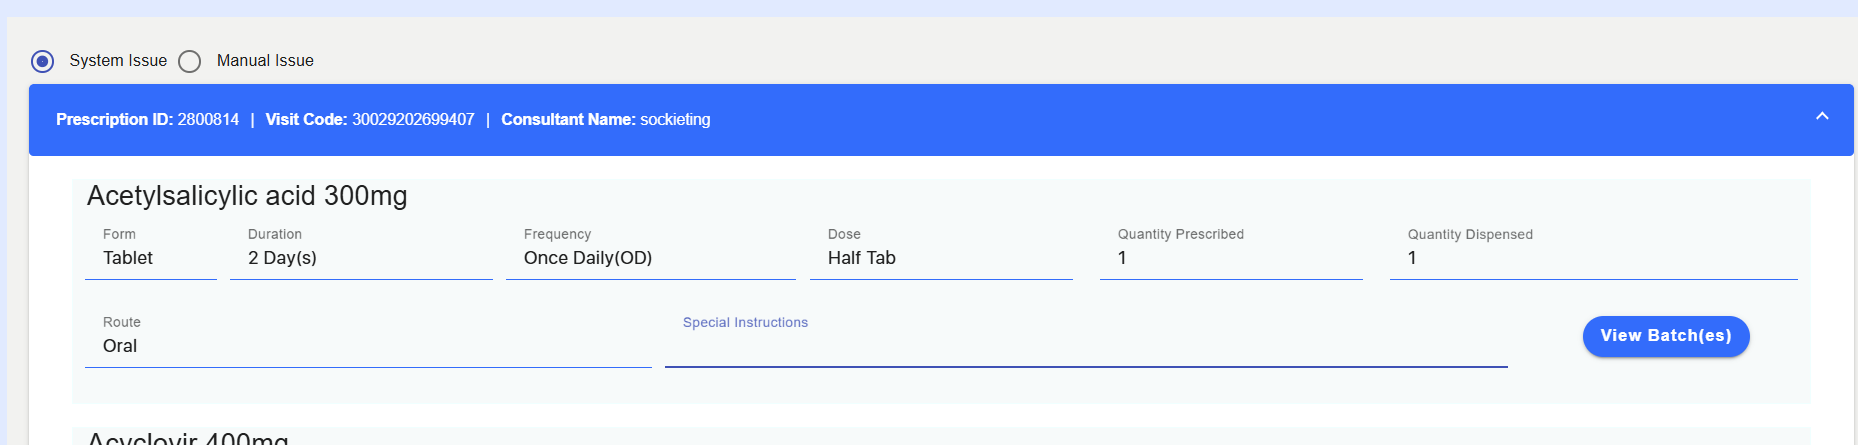Image resolution: width=1858 pixels, height=445 pixels.
Task: Click the Quantity Dispensed field
Action: (x=1594, y=258)
